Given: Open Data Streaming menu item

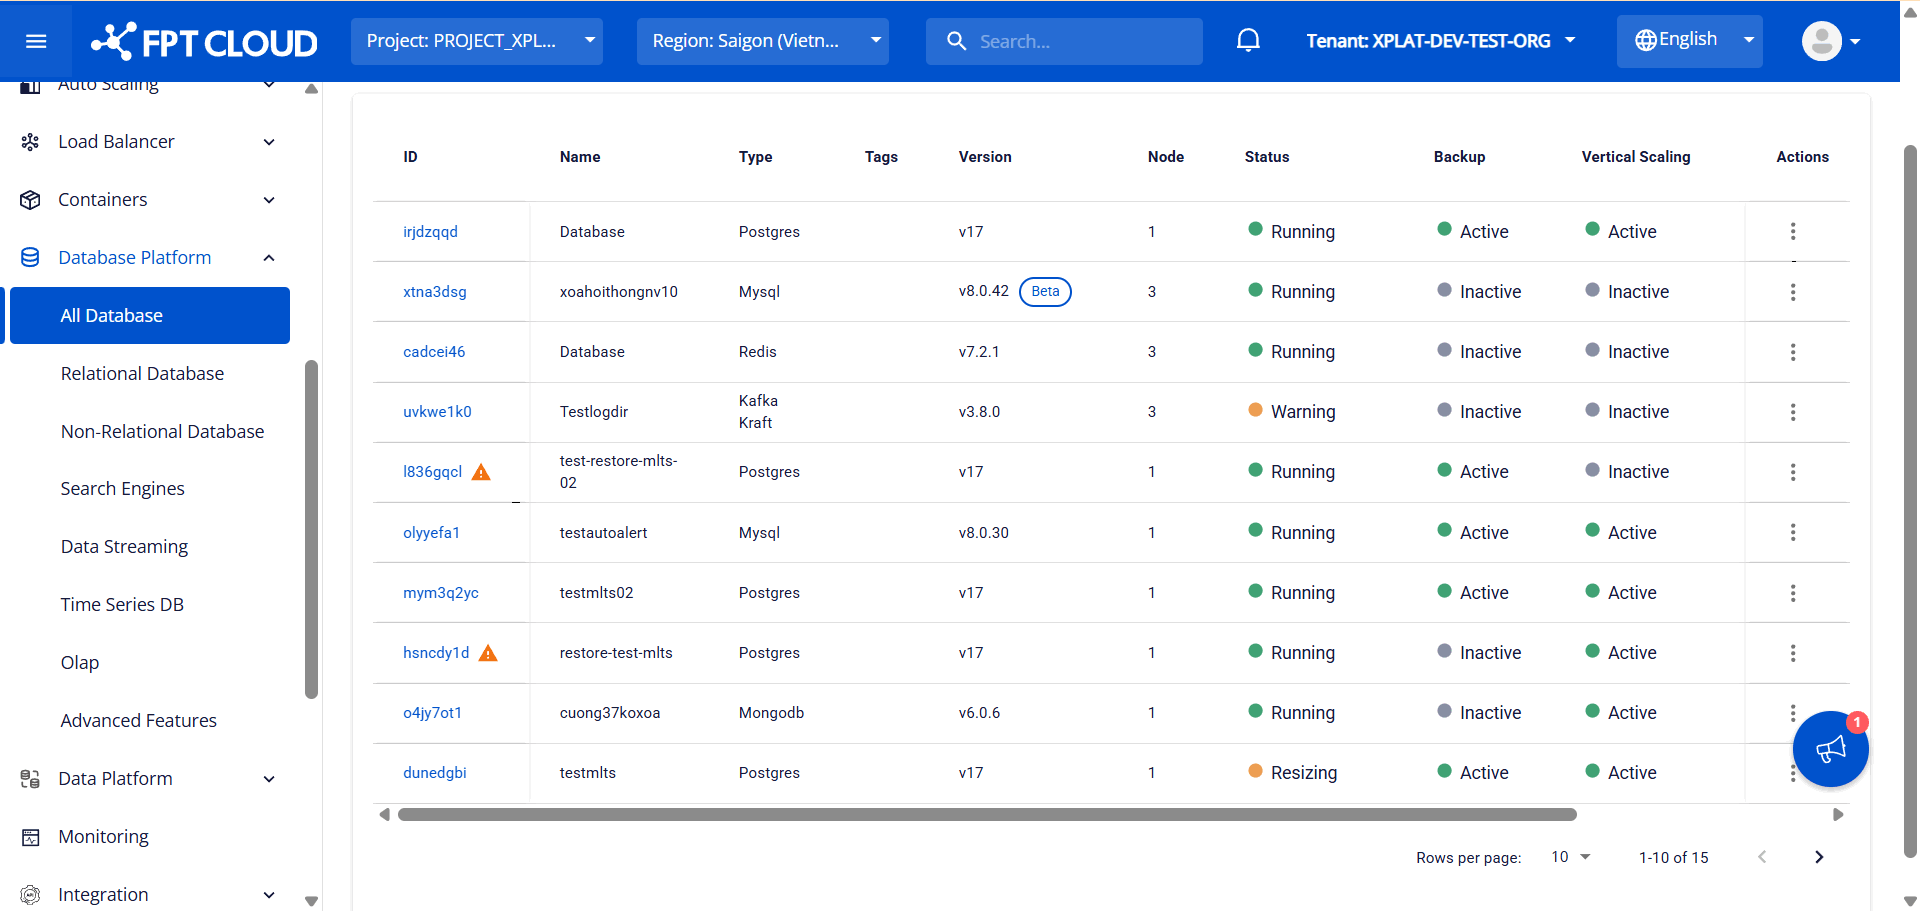Looking at the screenshot, I should click(124, 547).
